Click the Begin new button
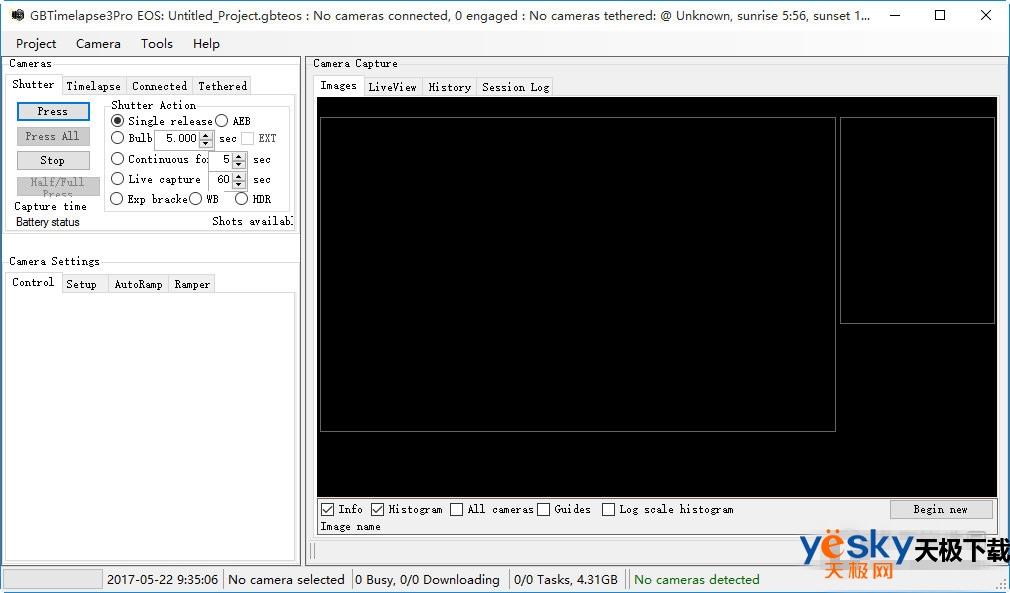 point(940,510)
